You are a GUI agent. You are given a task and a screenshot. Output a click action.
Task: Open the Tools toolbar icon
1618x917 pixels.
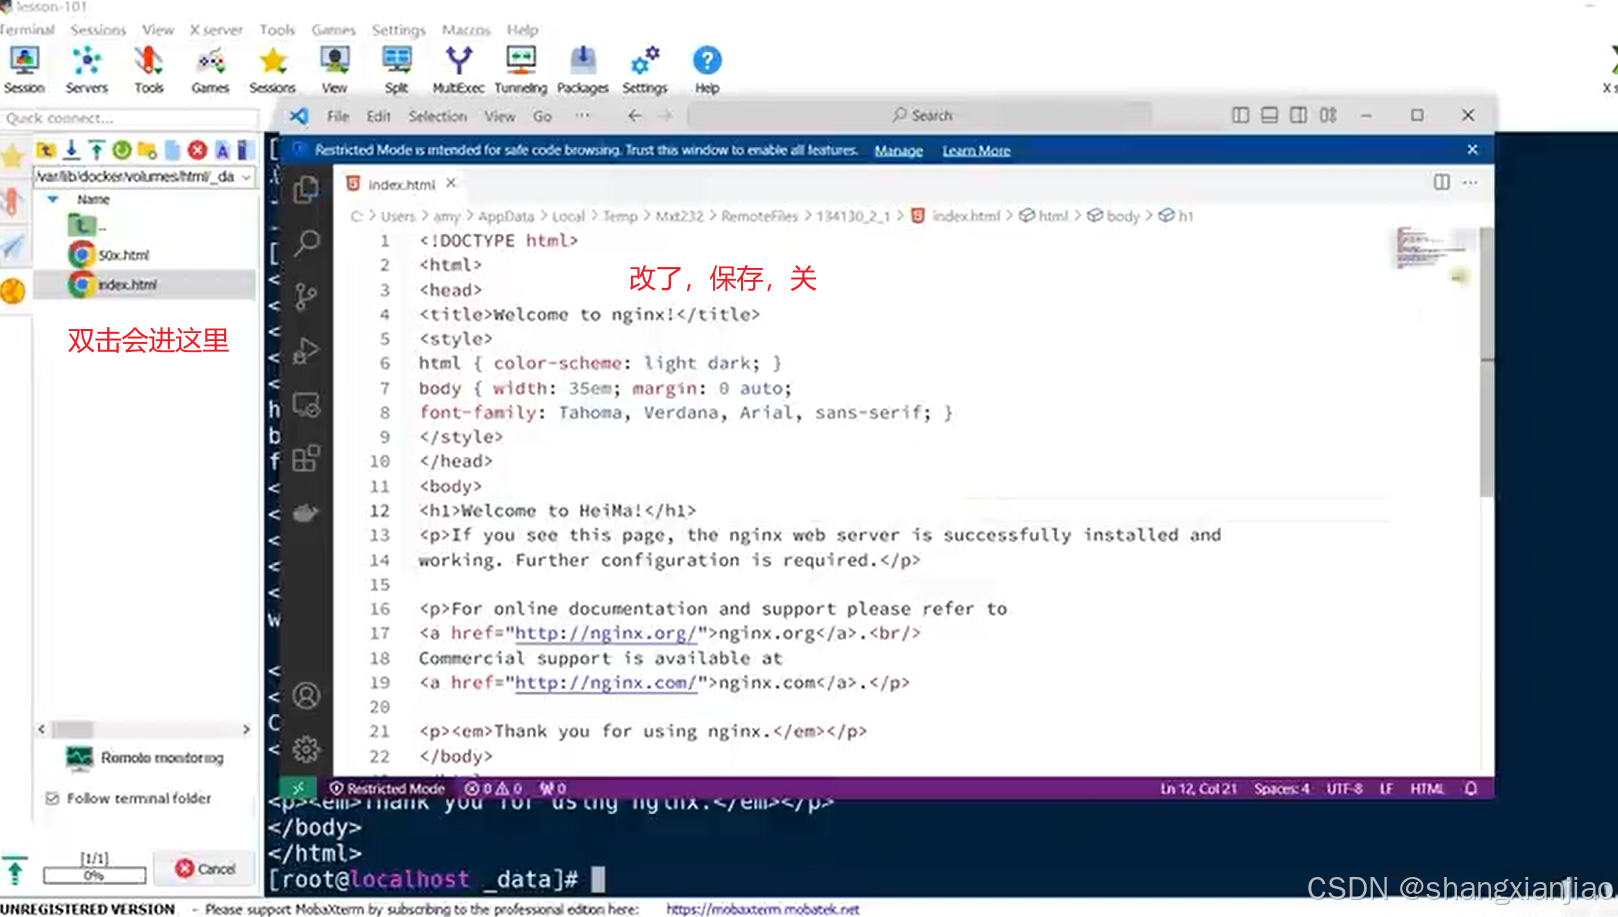[149, 70]
